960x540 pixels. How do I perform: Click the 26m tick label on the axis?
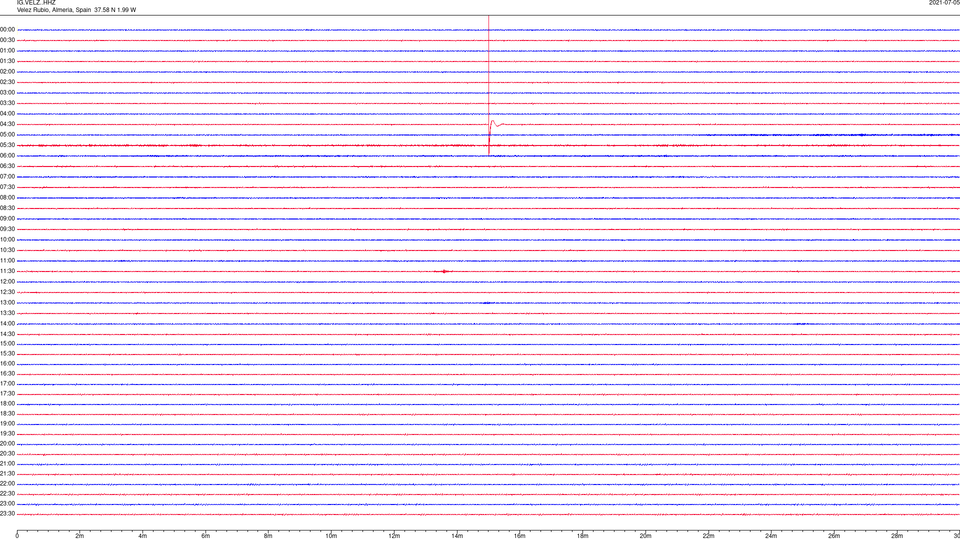point(834,536)
